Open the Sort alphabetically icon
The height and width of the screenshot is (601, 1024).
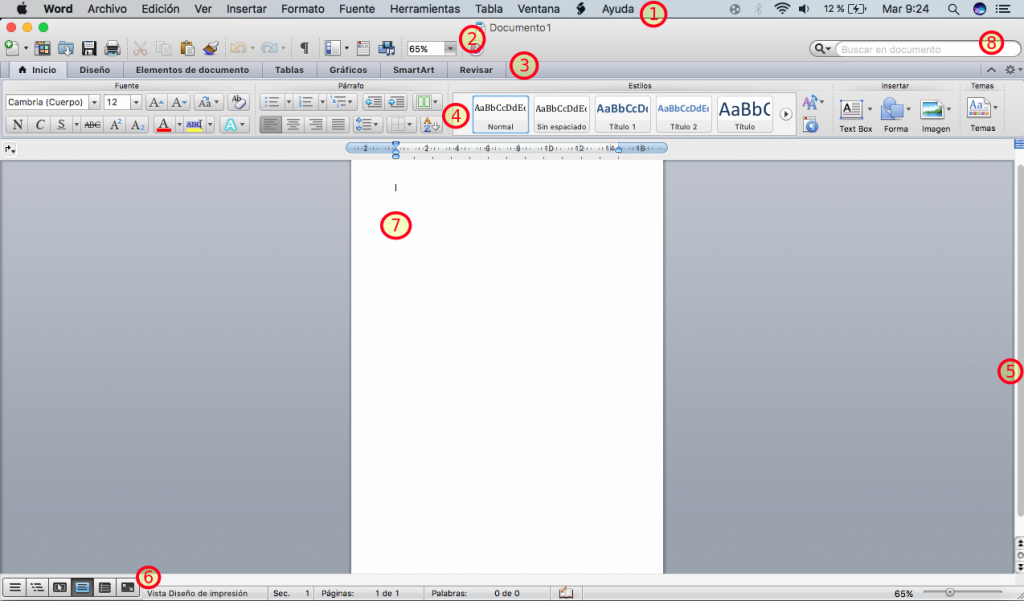click(x=430, y=123)
